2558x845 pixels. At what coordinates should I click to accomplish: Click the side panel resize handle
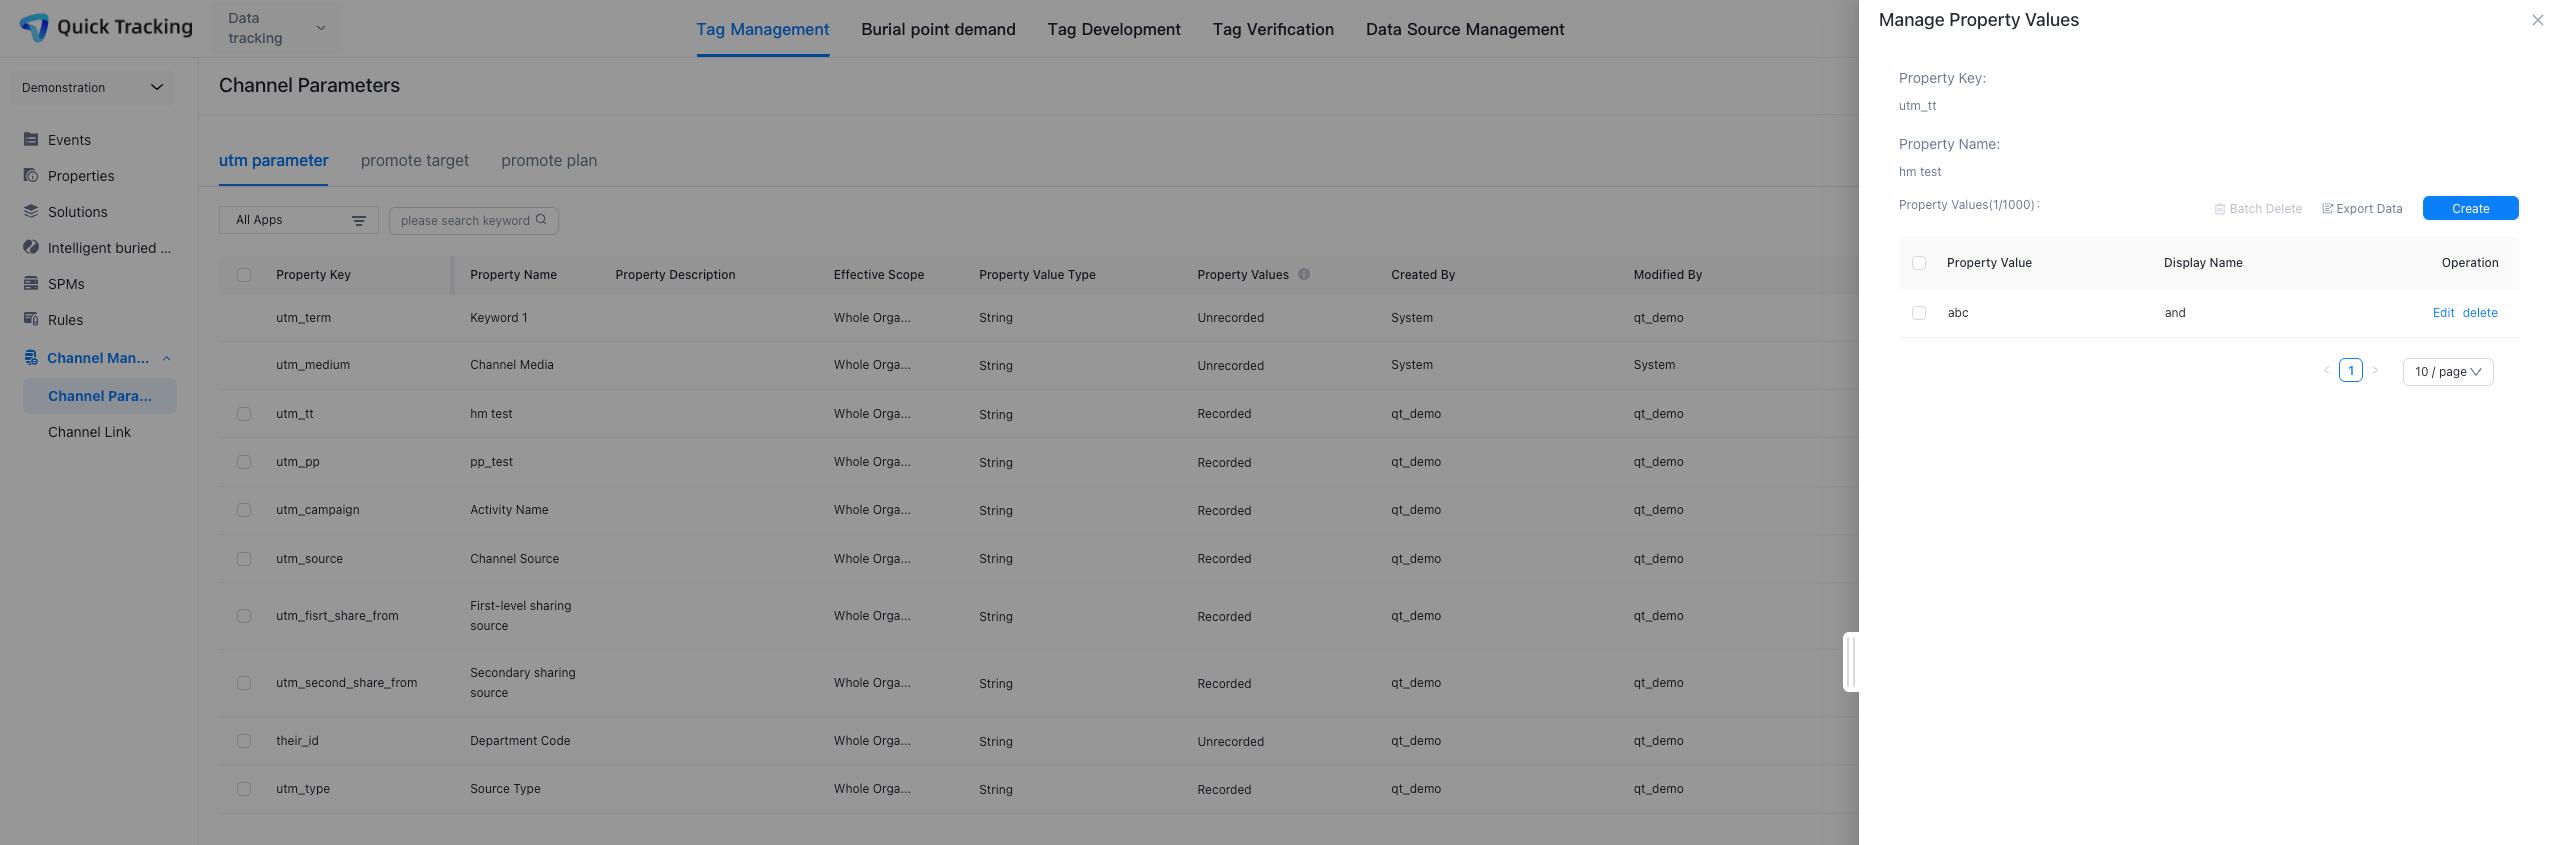[1851, 661]
